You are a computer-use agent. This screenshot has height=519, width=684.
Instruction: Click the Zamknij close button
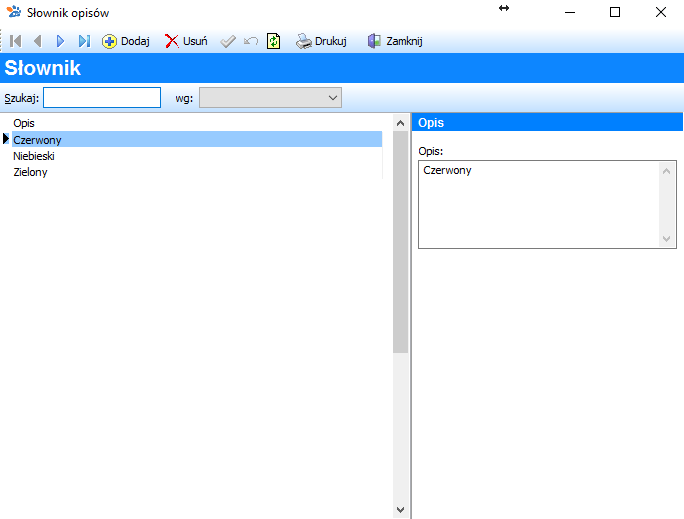[x=395, y=41]
